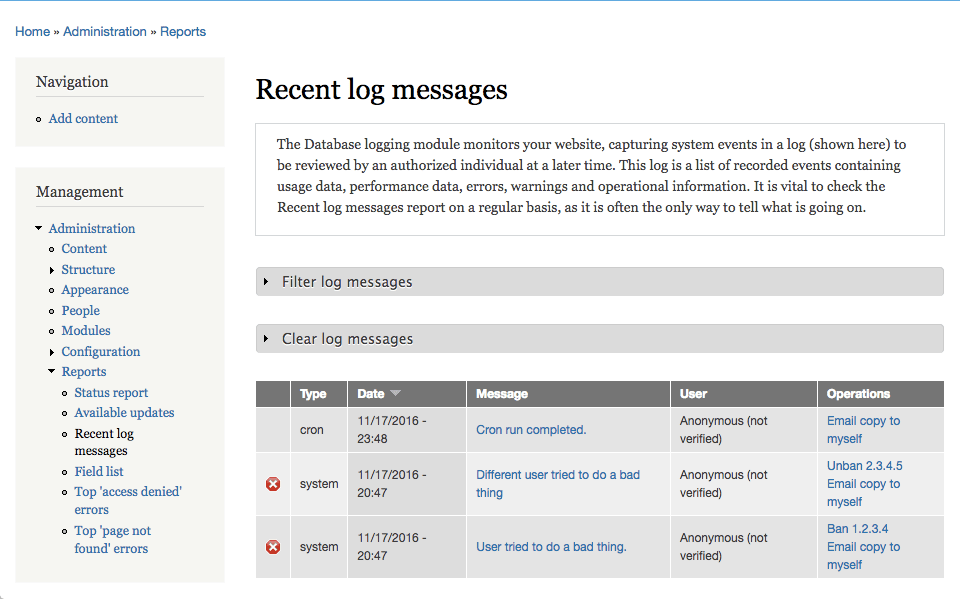Collapse the Reports menu arrow
Screen dimensions: 960x599
[51, 371]
